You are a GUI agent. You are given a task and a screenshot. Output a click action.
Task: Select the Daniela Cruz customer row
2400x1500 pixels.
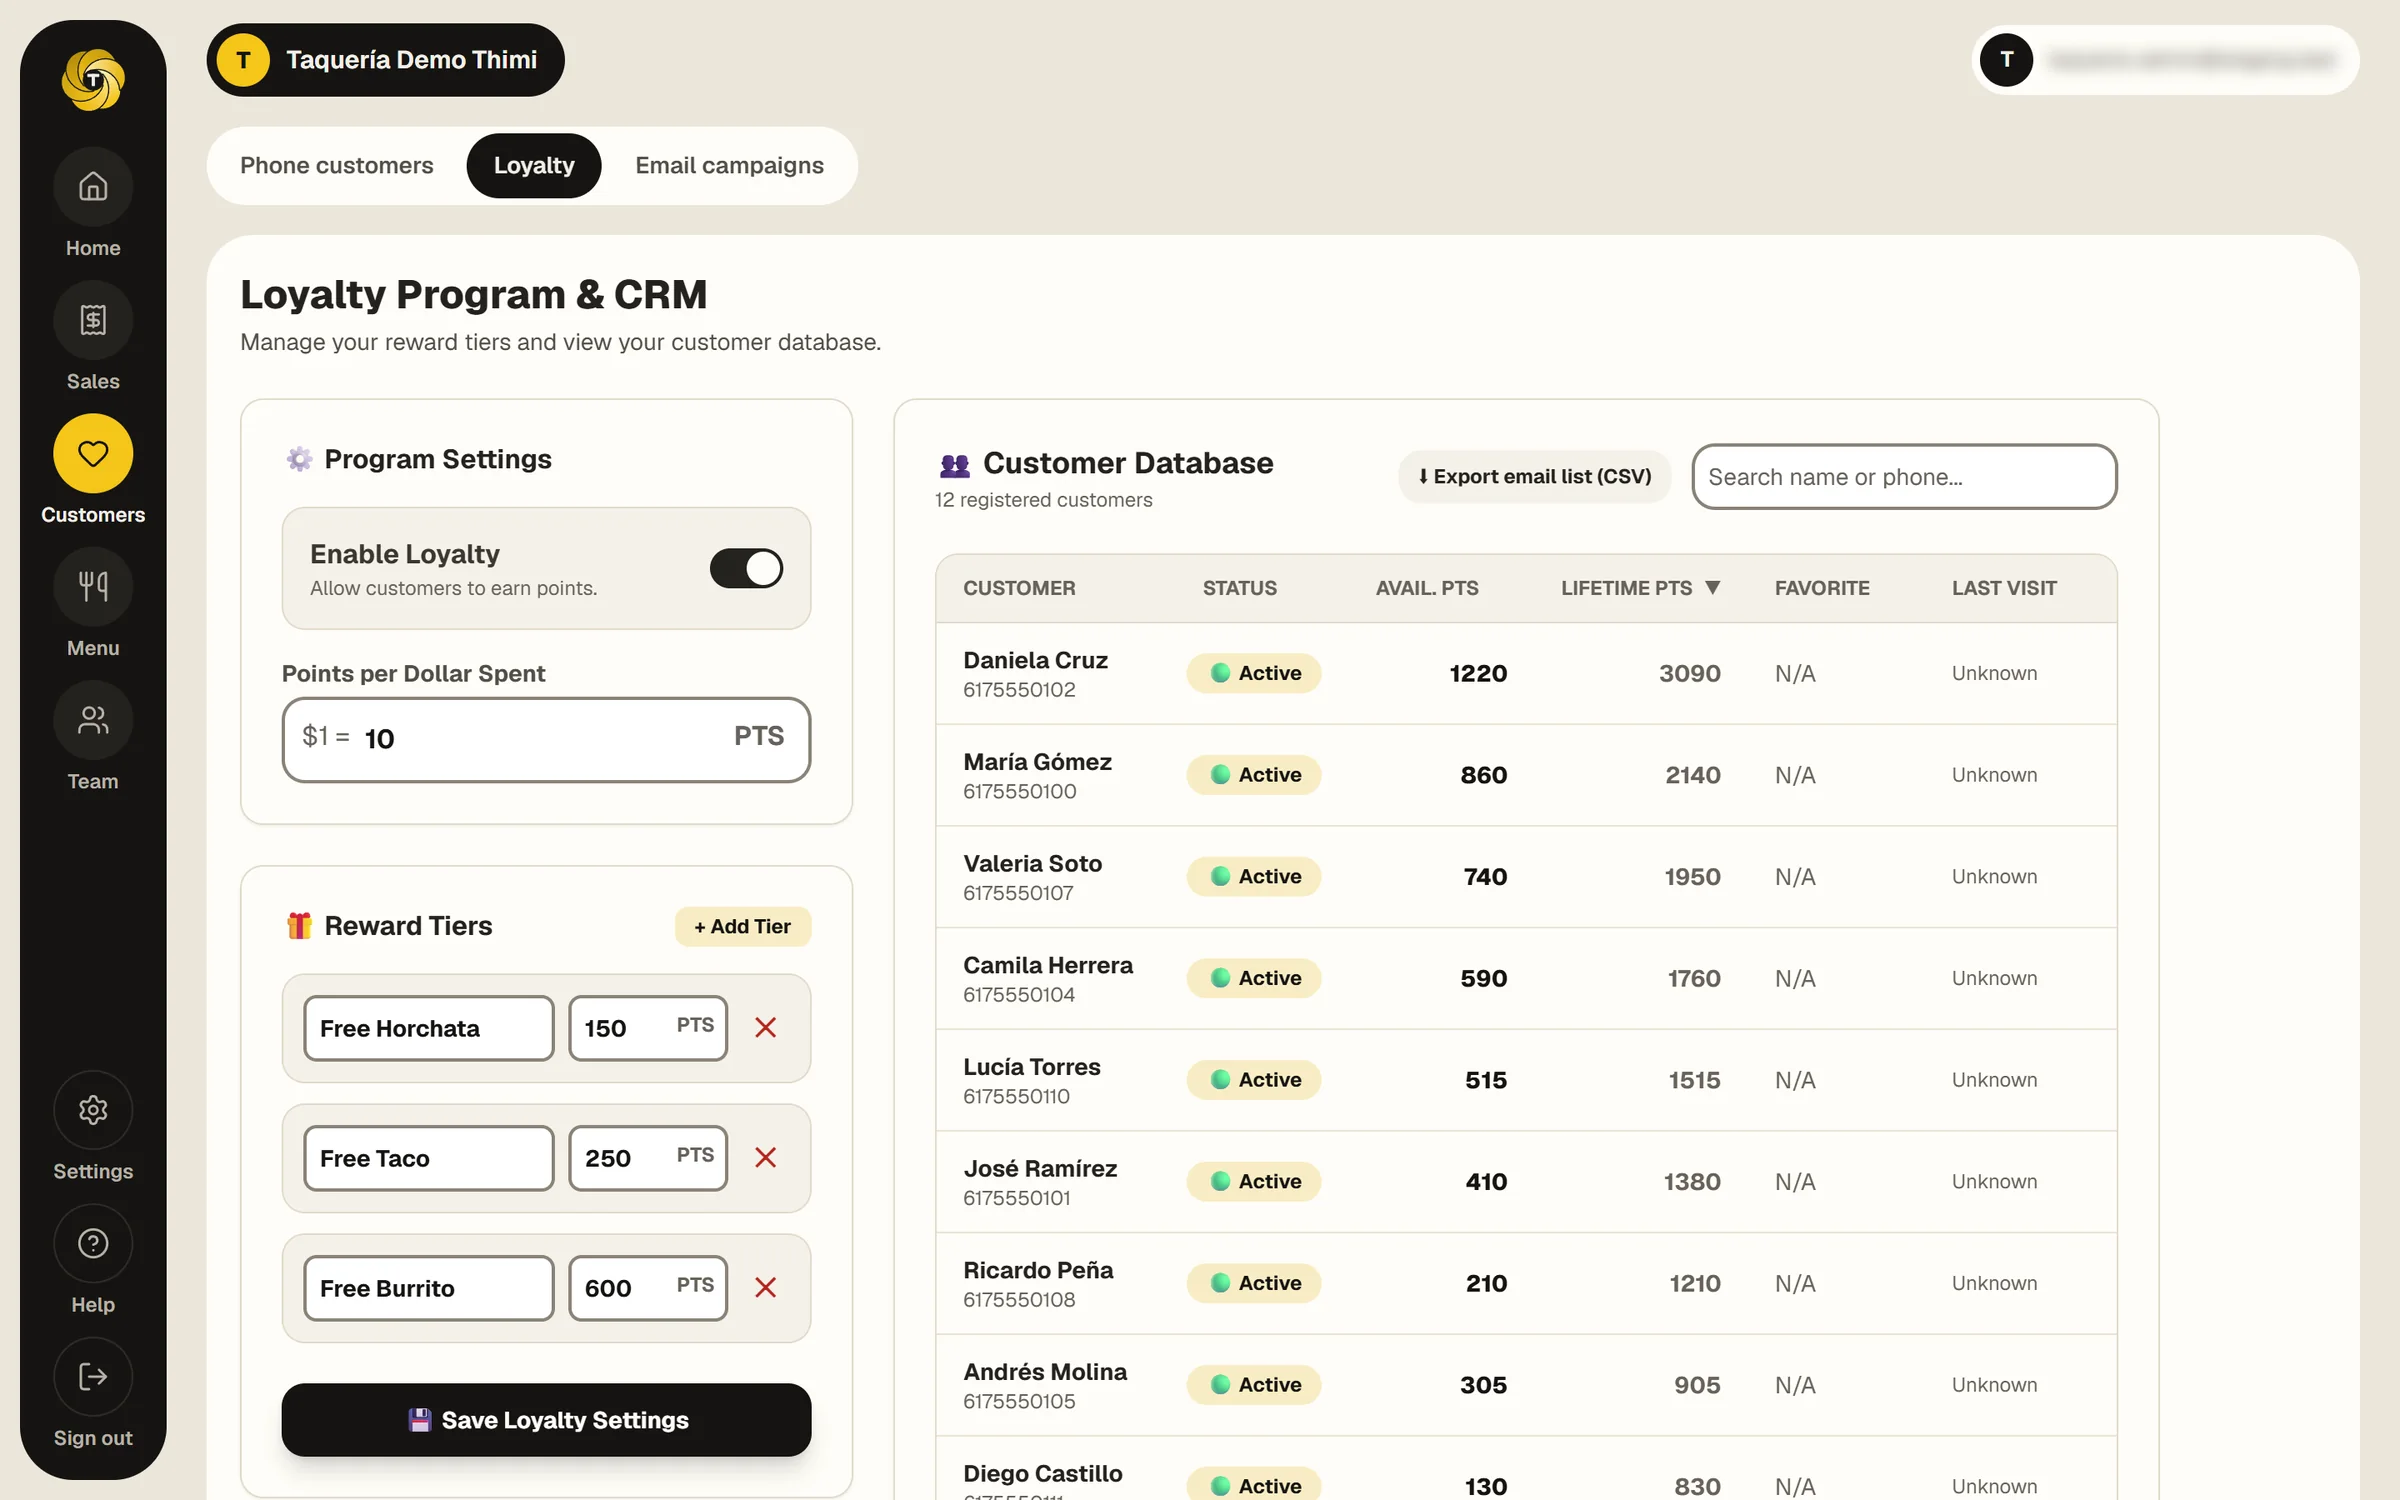pos(1526,674)
